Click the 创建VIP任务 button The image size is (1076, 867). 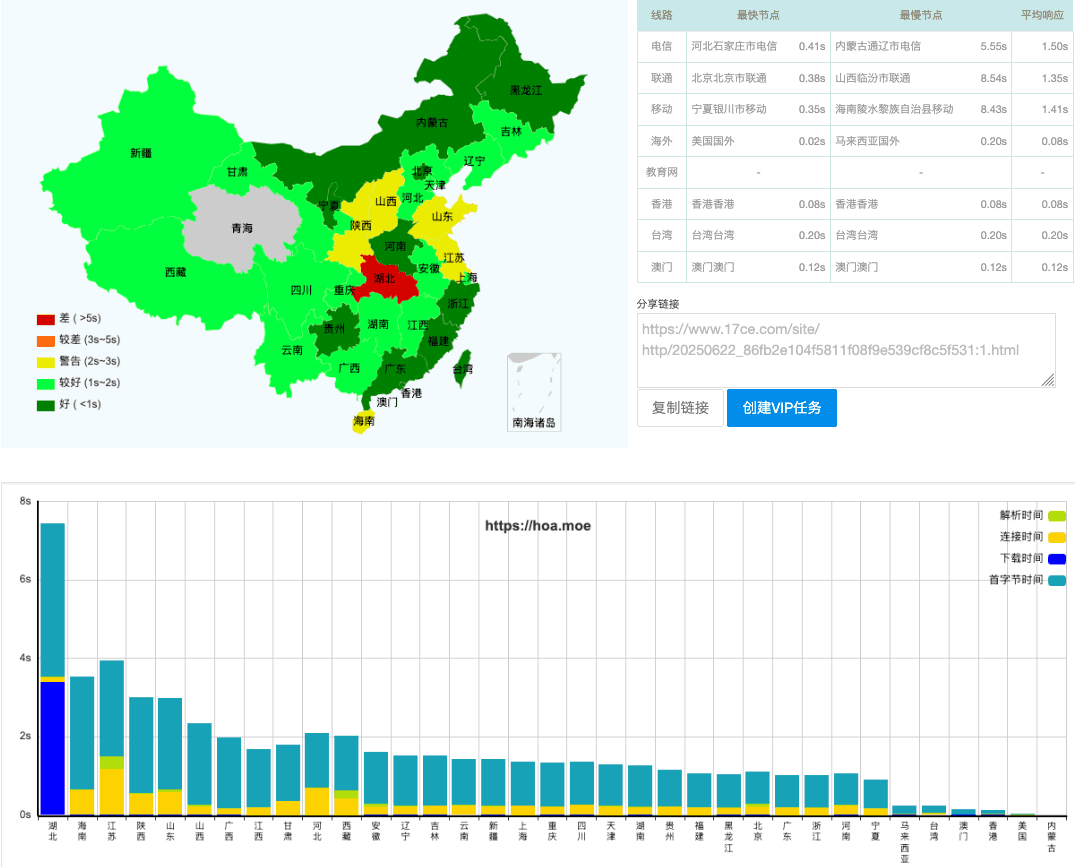pos(782,408)
